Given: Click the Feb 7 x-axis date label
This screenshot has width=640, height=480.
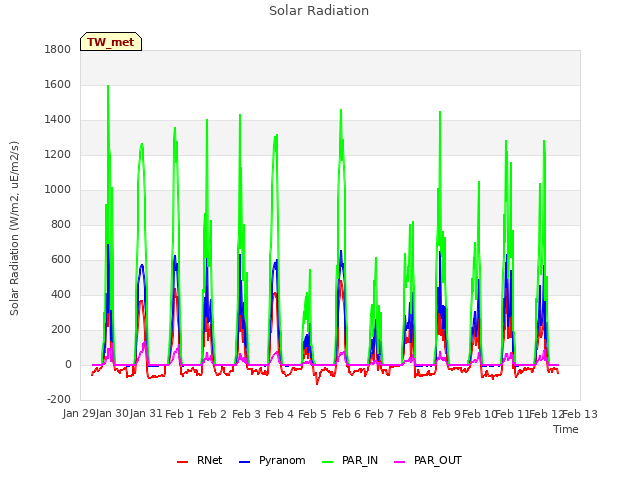Looking at the screenshot, I should [x=379, y=414].
